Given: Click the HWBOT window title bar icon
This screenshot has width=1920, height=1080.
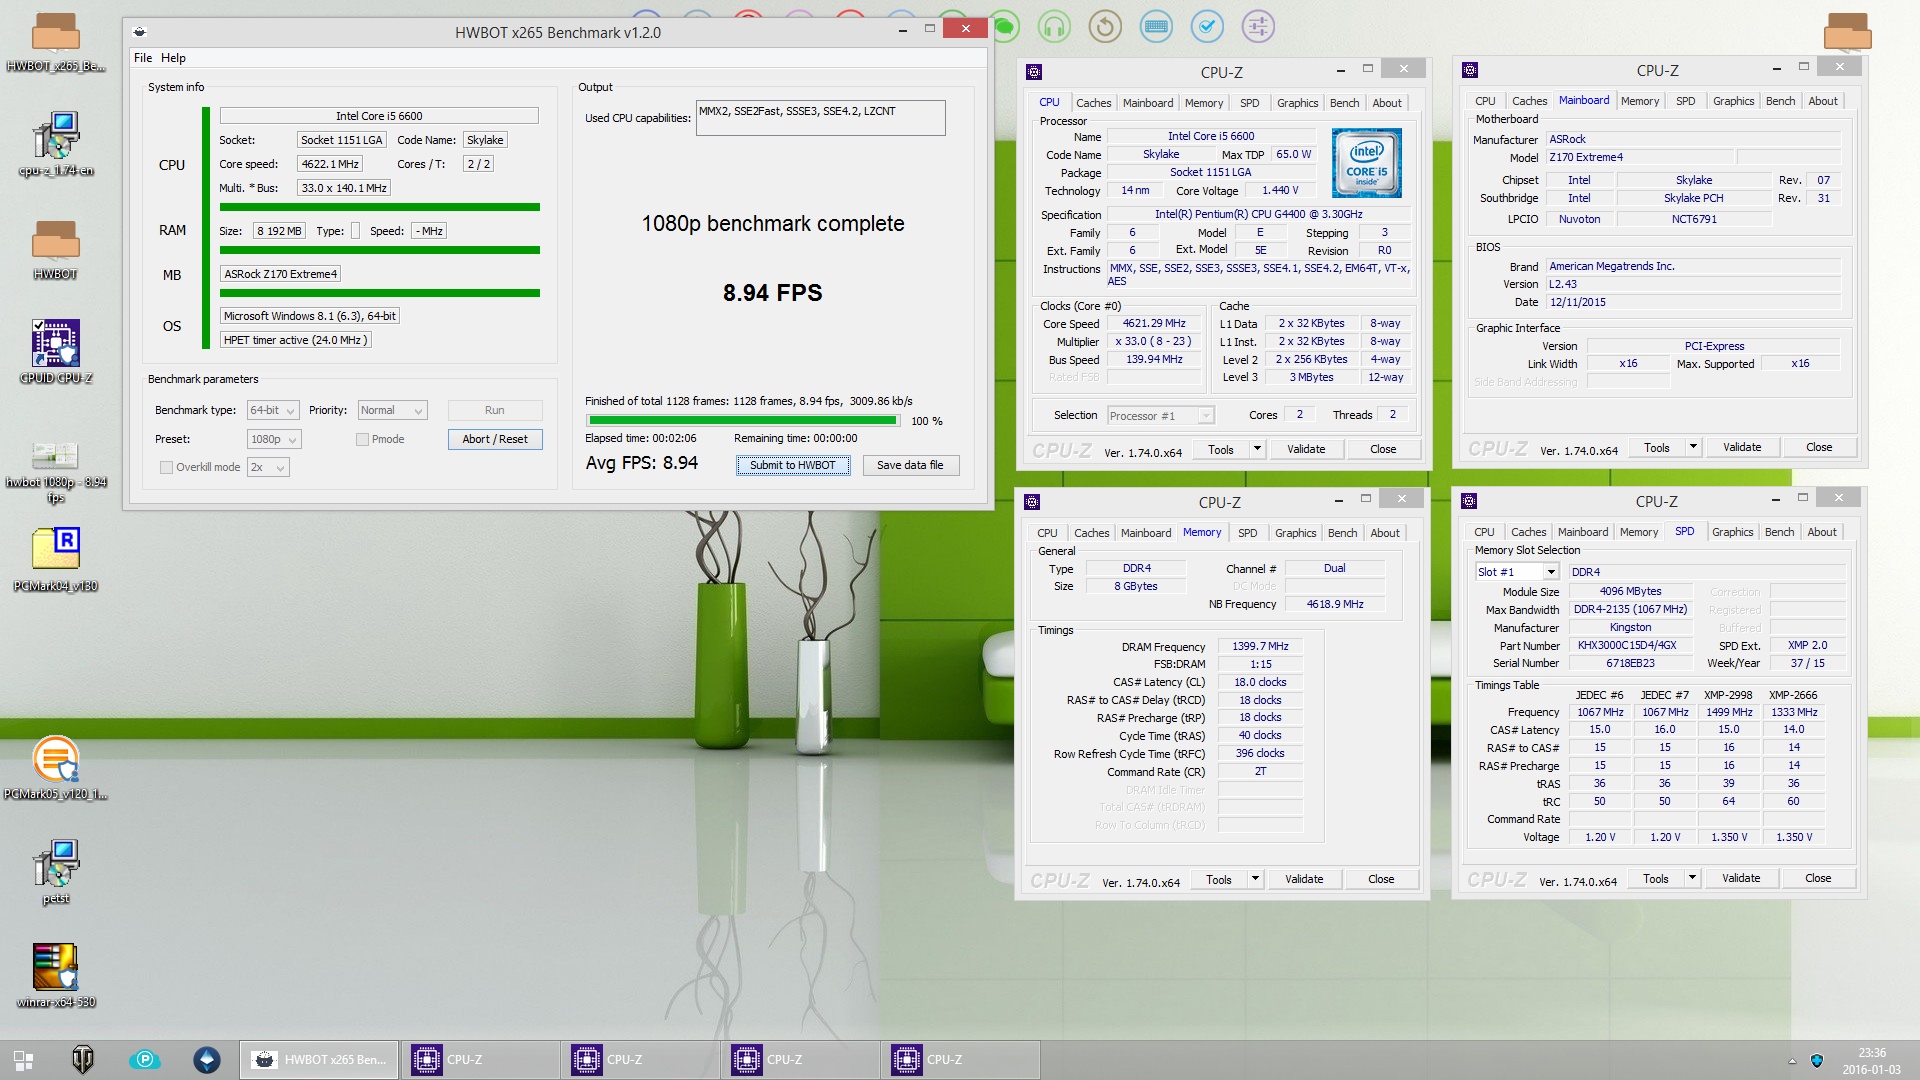Looking at the screenshot, I should coord(140,32).
